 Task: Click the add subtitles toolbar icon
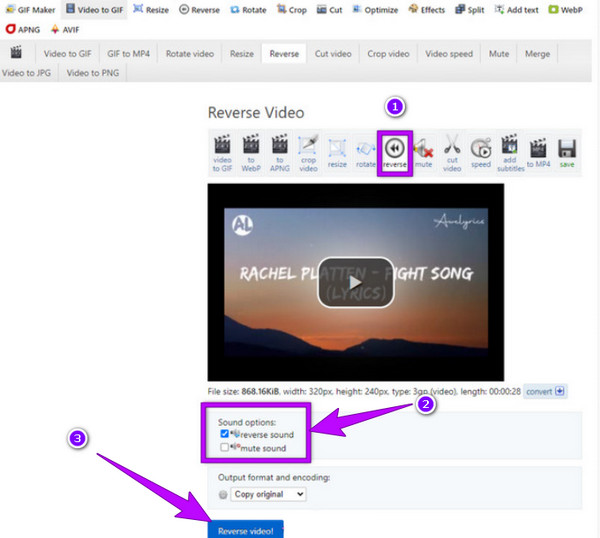coord(510,153)
